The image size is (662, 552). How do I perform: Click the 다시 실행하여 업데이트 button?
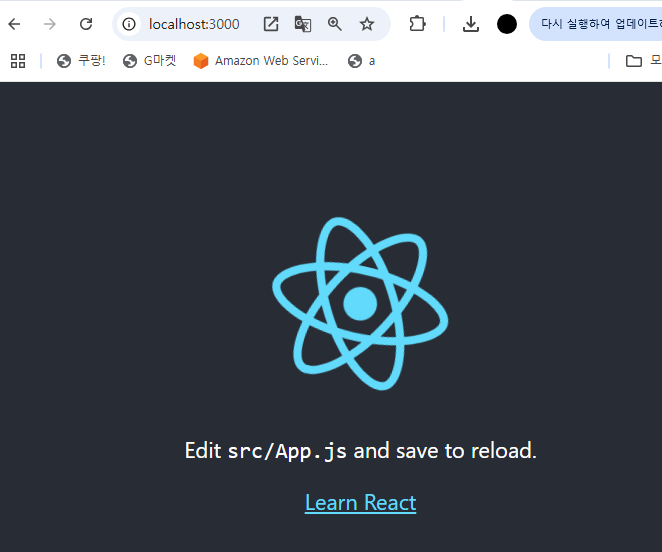tap(596, 24)
